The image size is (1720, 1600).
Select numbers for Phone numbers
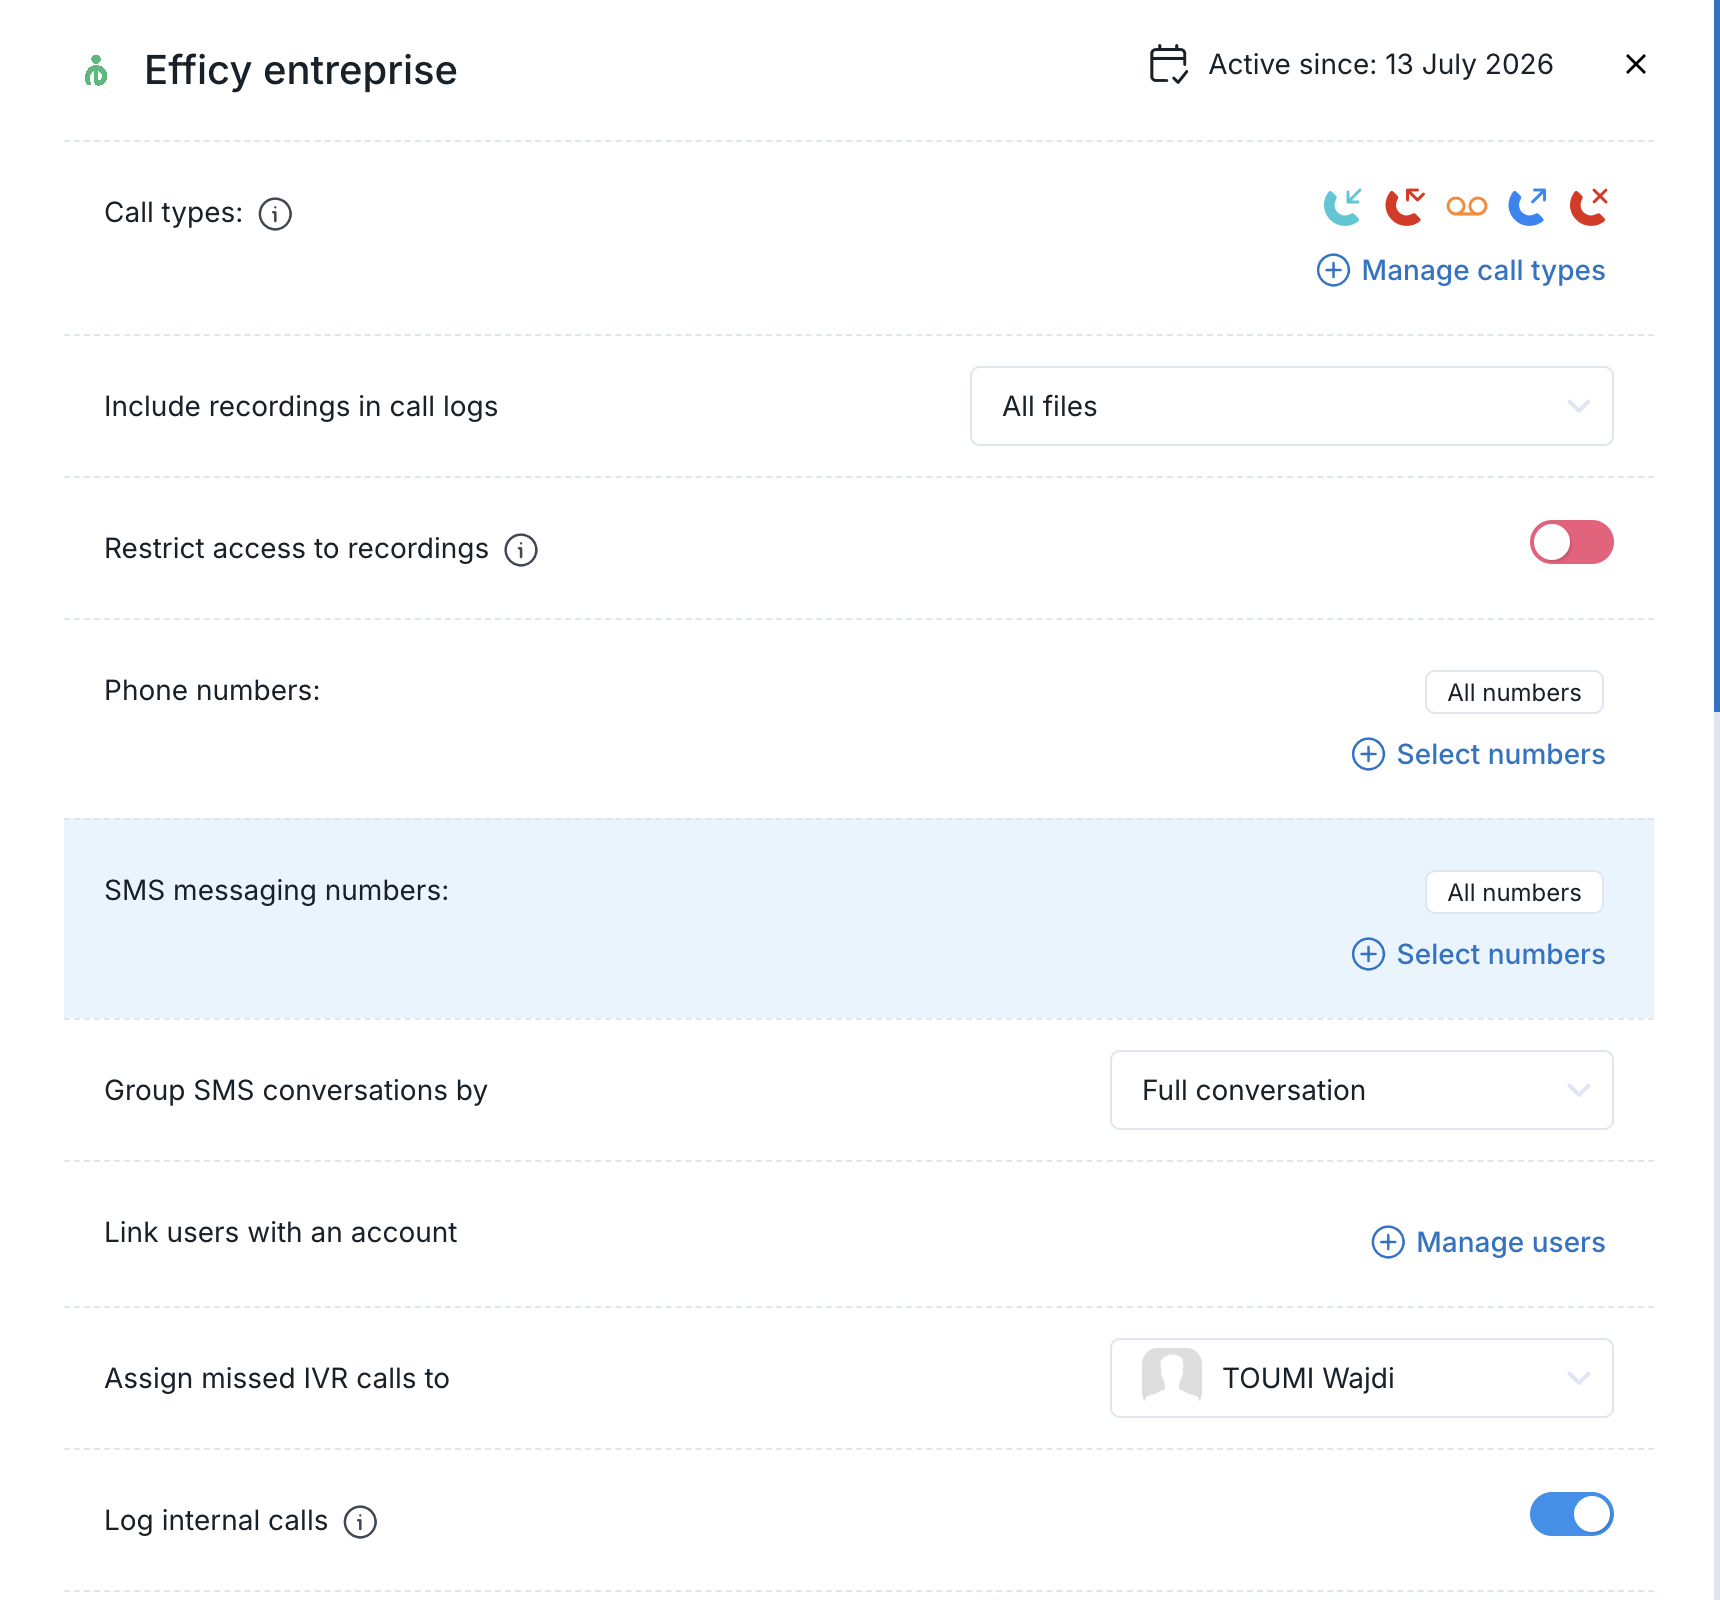pos(1478,754)
